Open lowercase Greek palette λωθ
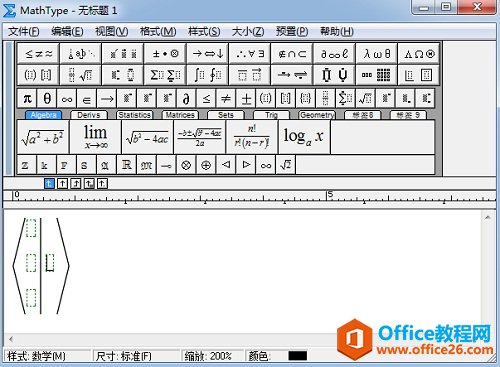Viewport: 500px width, 367px height. click(x=377, y=54)
